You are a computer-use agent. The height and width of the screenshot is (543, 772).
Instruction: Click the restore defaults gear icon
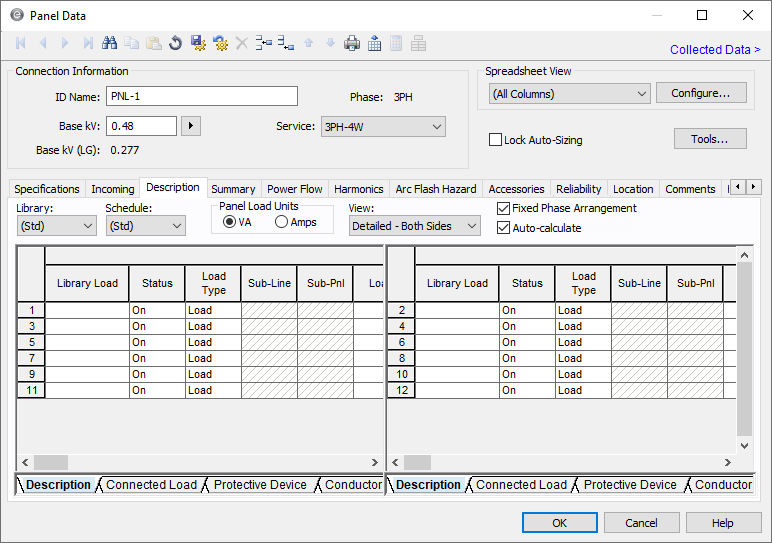coord(220,43)
